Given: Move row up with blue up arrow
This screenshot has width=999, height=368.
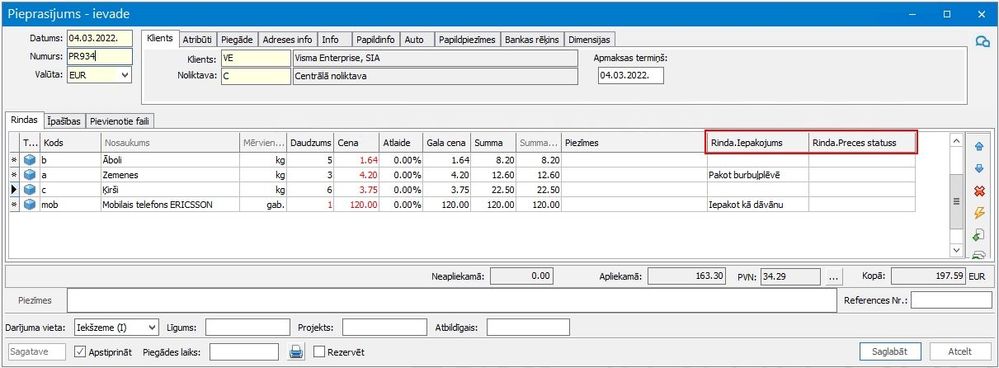Looking at the screenshot, I should [979, 146].
